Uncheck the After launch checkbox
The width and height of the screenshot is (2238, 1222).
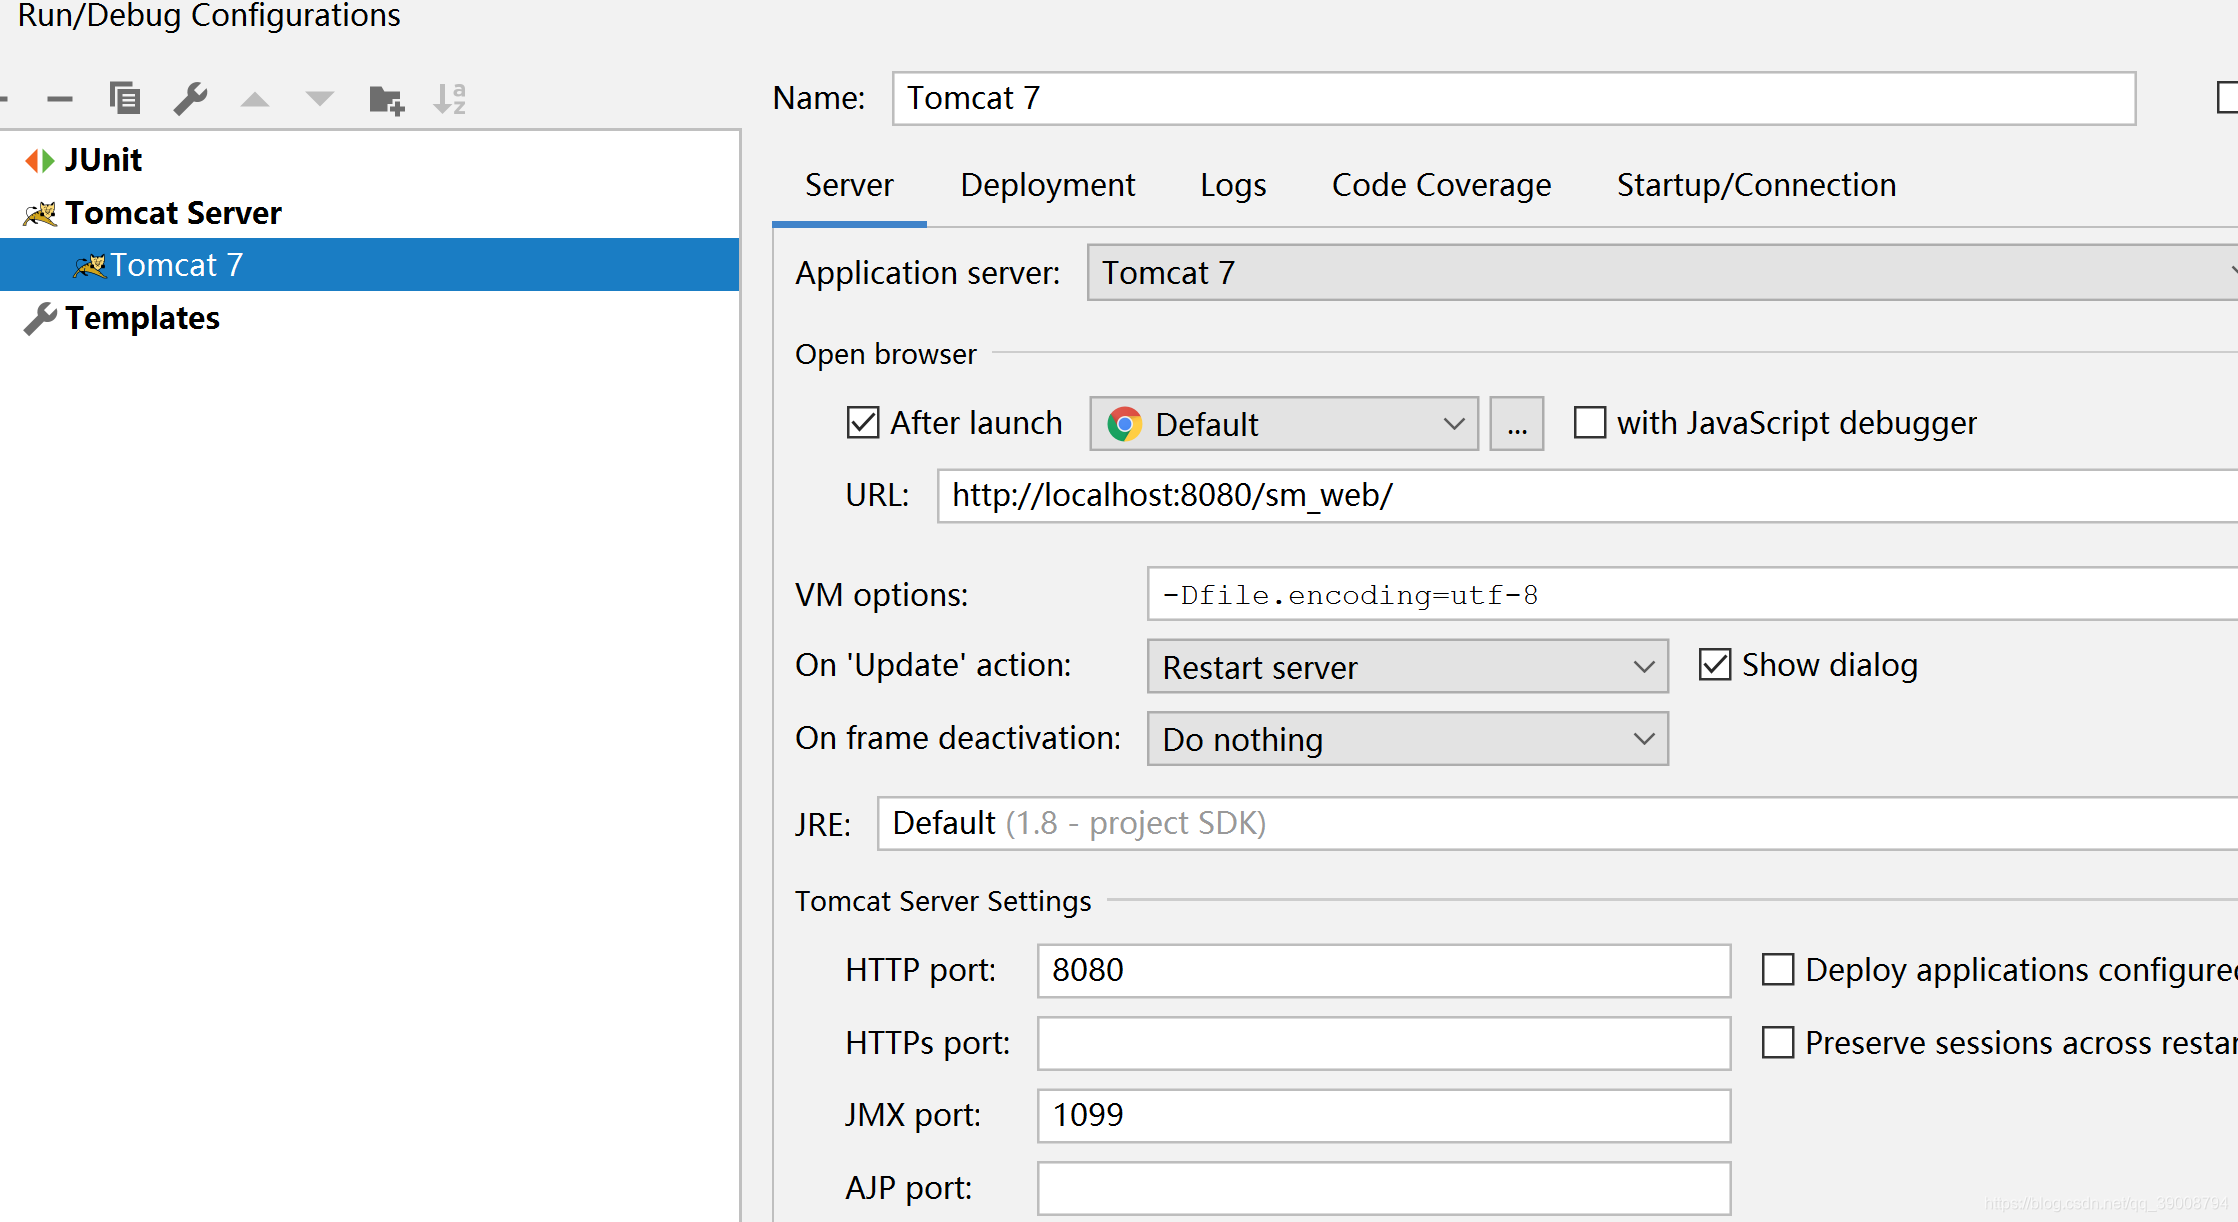click(863, 423)
